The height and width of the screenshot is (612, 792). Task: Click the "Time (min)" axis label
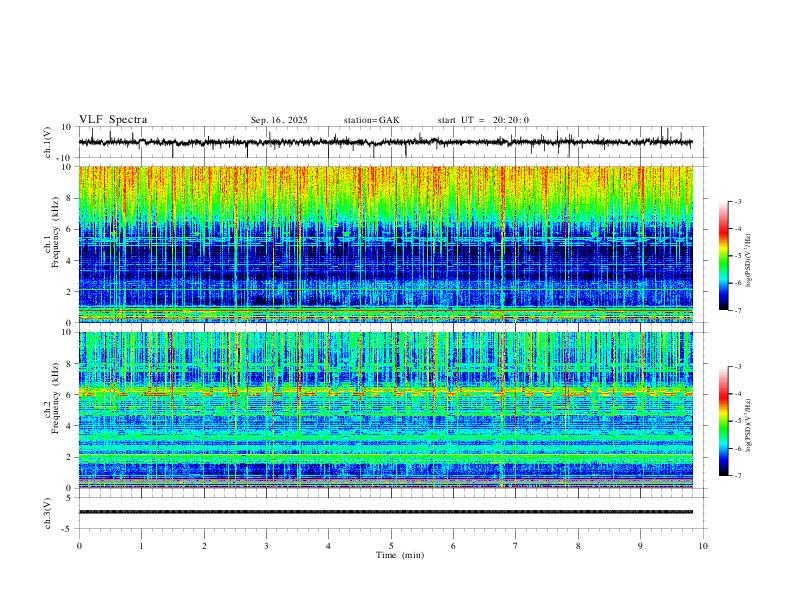coord(400,555)
